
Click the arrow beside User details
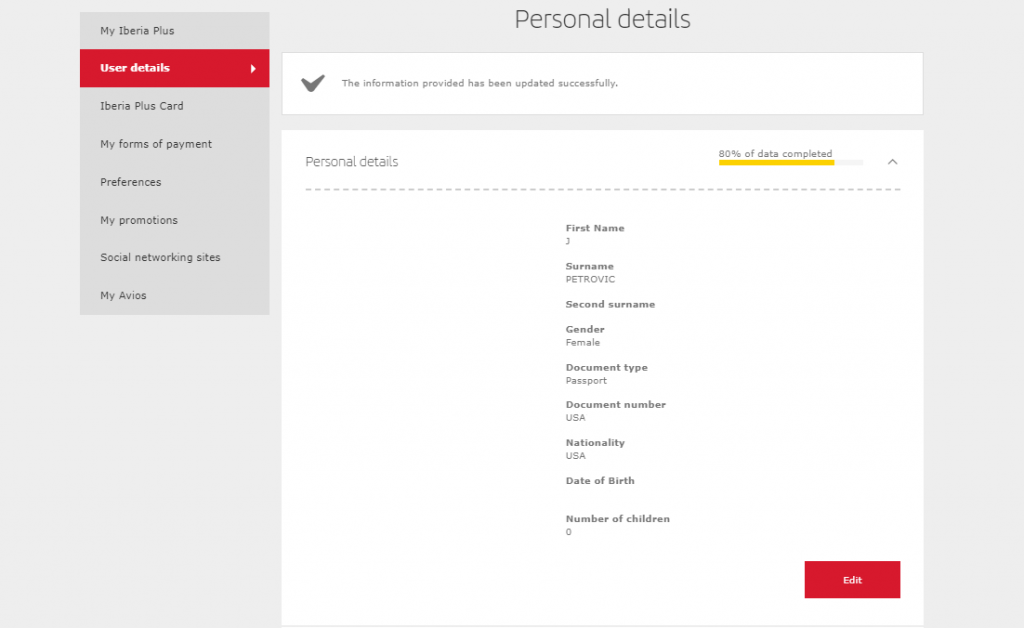(x=253, y=69)
